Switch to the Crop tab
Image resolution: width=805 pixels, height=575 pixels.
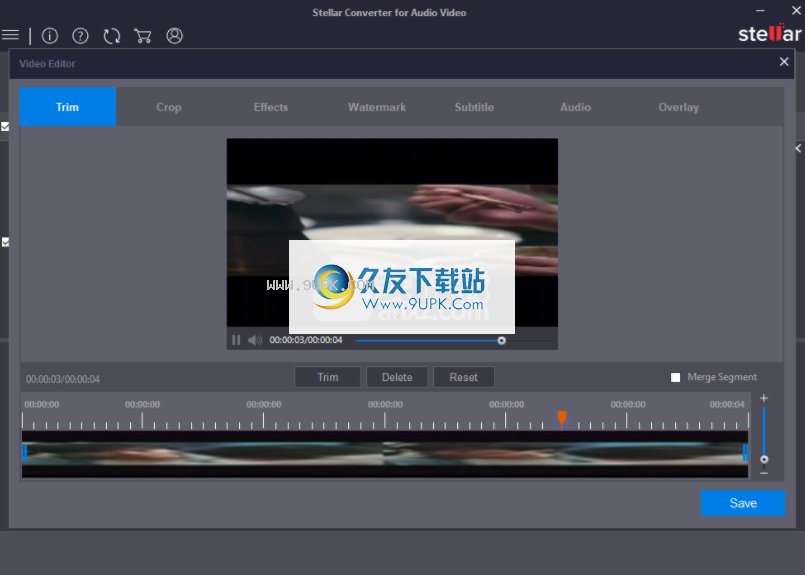[168, 107]
